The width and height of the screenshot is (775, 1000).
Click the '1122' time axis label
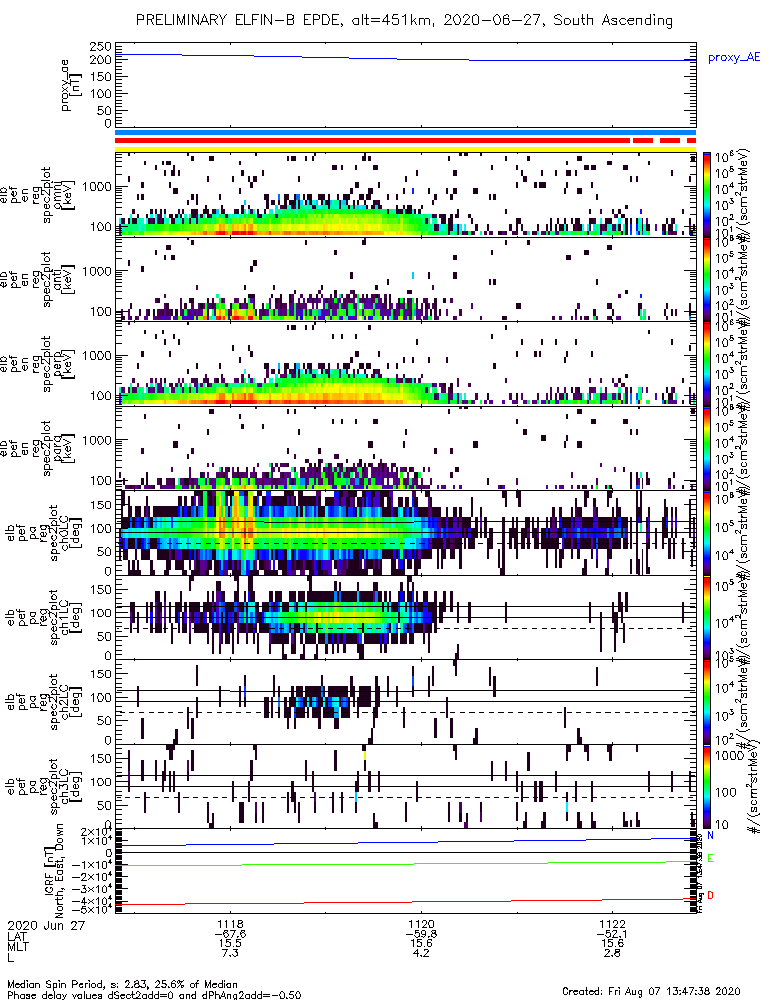612,924
